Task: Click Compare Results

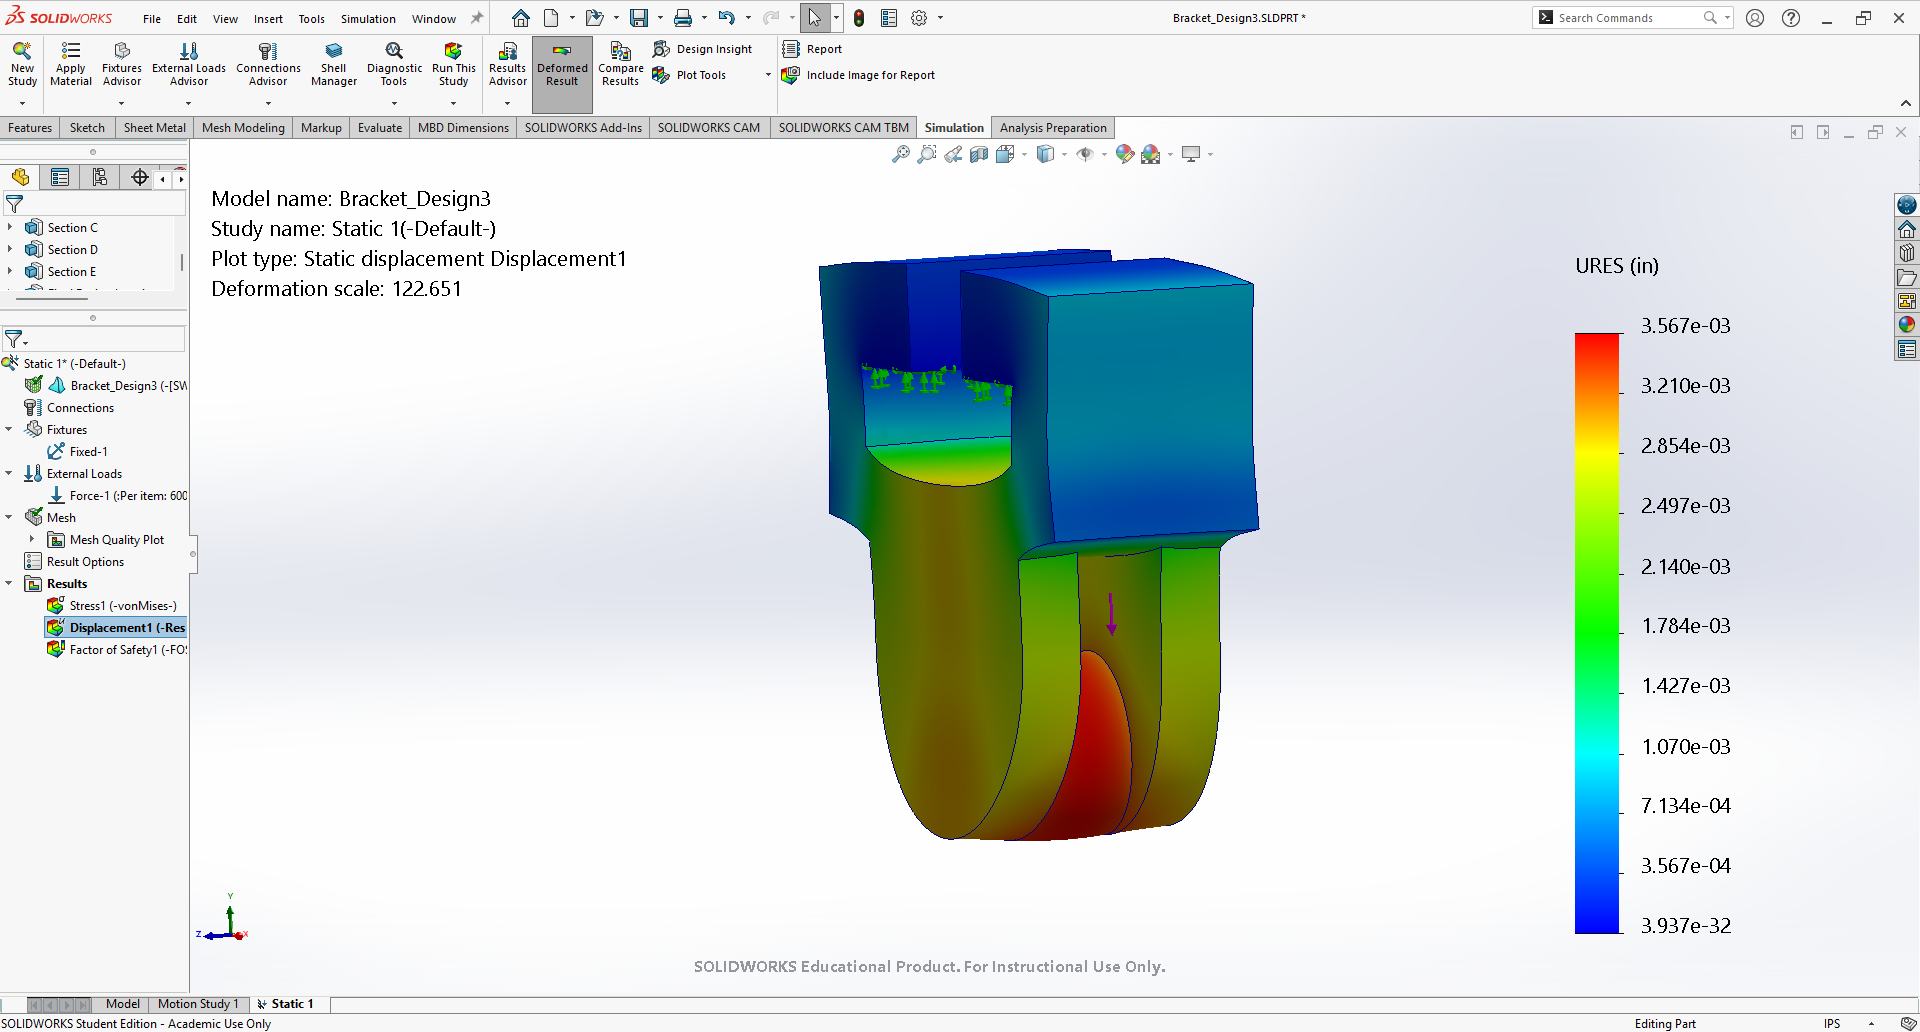Action: 620,64
